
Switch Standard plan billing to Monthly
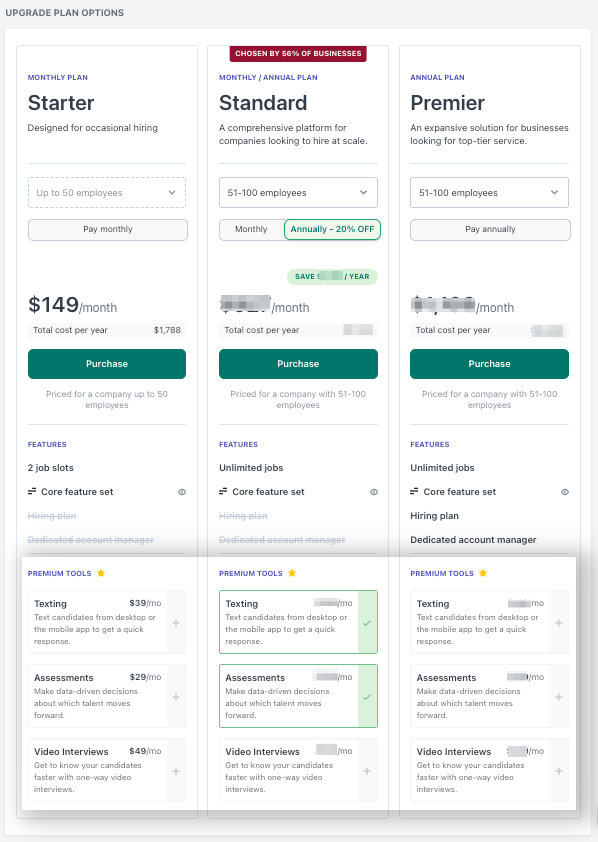pos(251,229)
